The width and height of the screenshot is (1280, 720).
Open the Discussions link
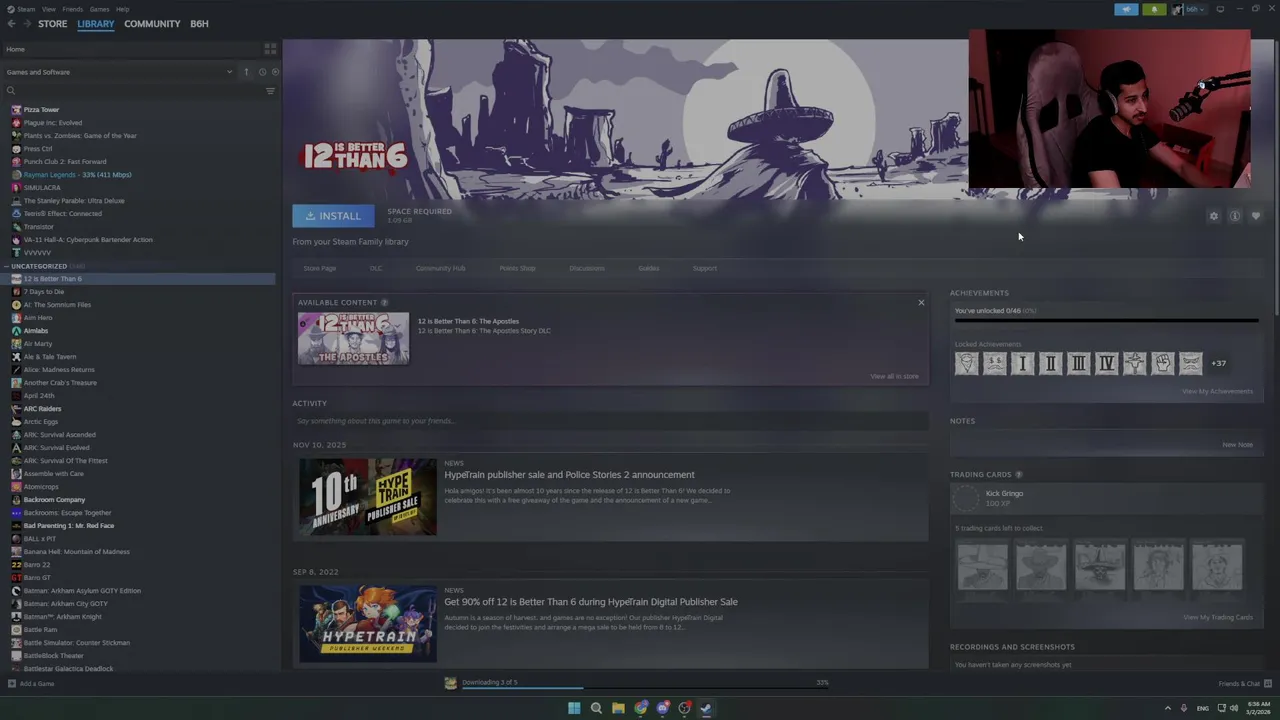click(587, 268)
